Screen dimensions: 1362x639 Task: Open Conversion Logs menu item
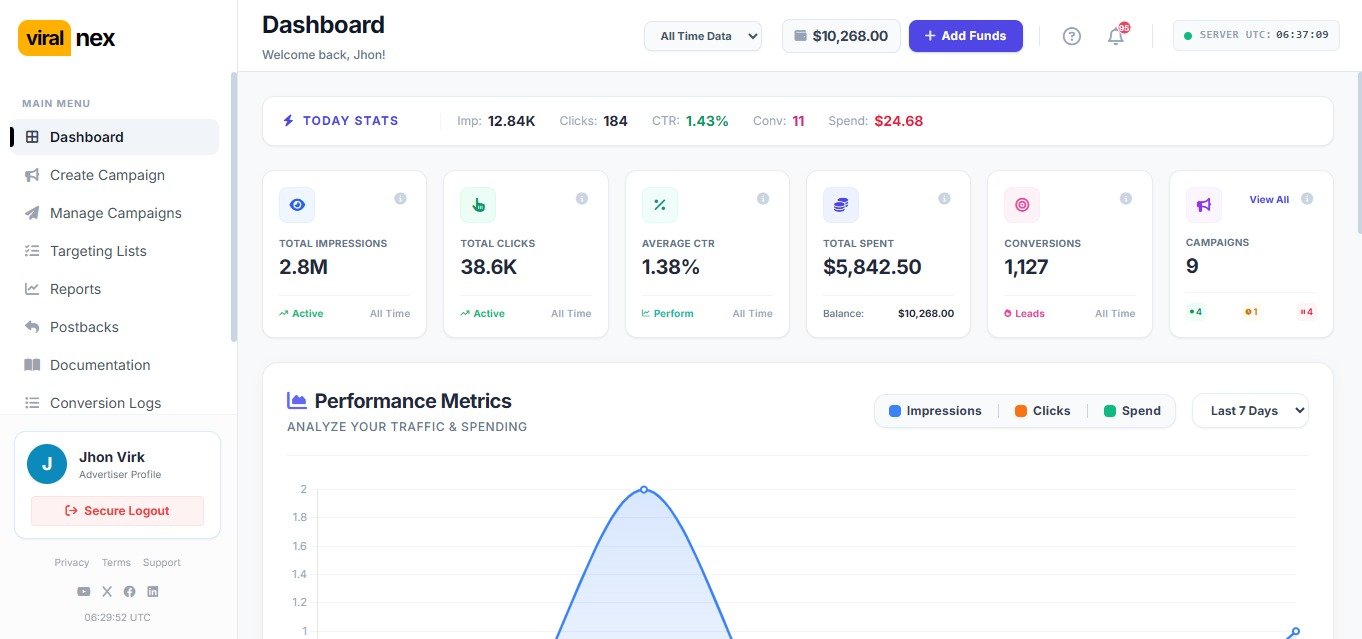[x=115, y=403]
